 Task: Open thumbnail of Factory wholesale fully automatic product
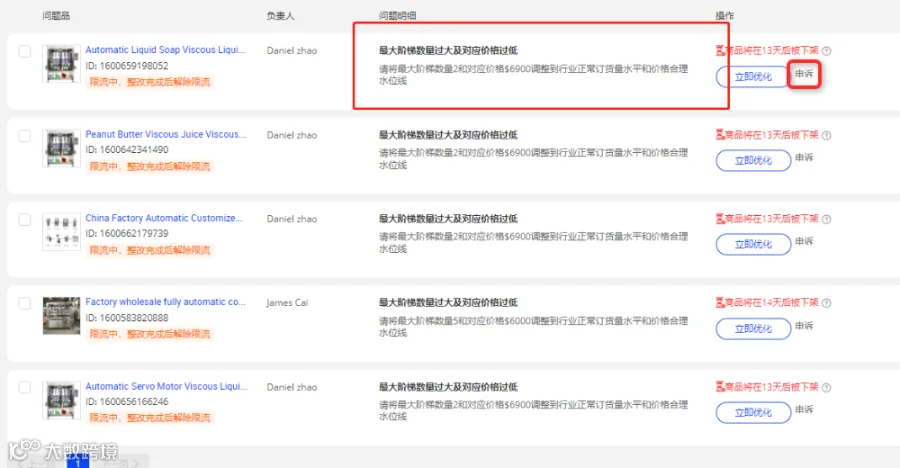pos(61,316)
